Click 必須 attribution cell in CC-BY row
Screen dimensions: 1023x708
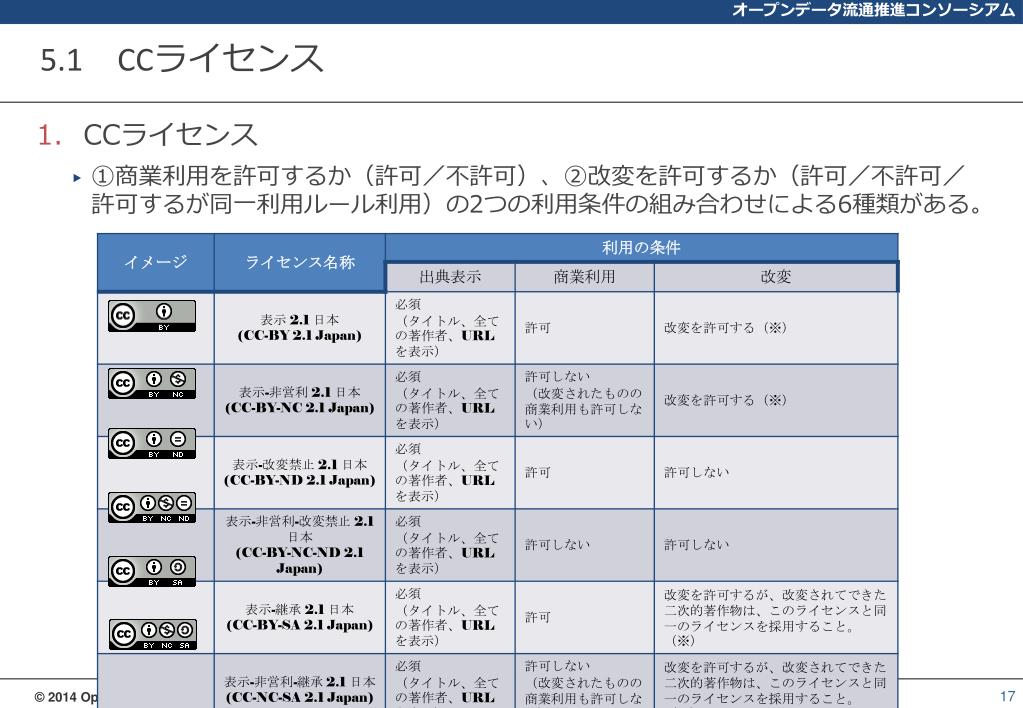point(450,328)
